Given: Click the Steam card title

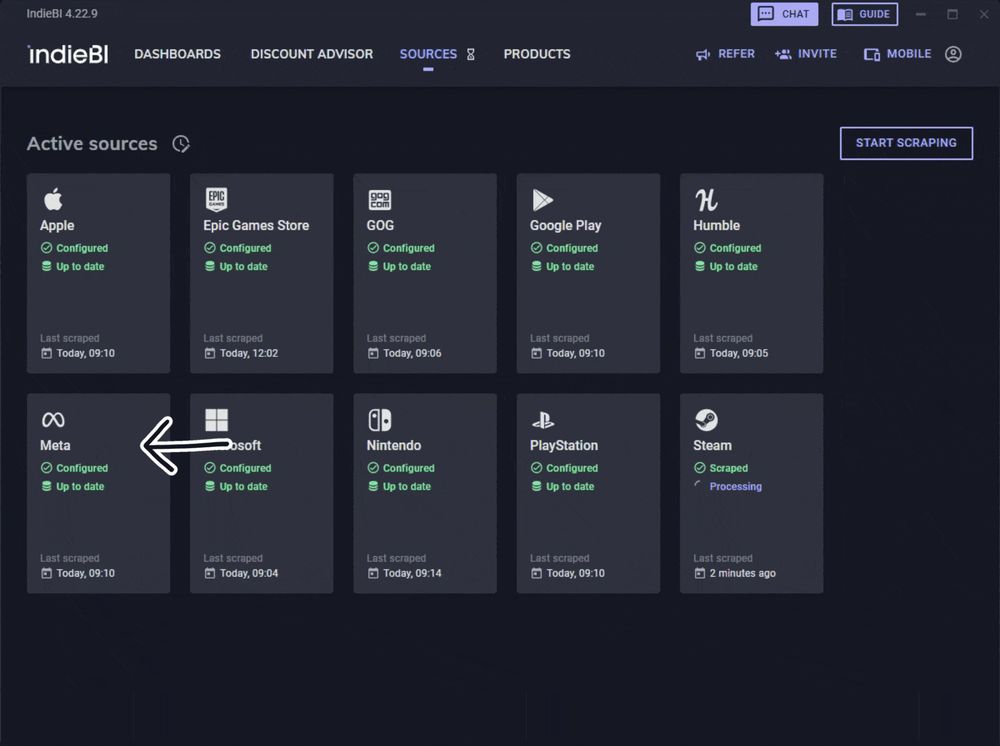Looking at the screenshot, I should (712, 445).
